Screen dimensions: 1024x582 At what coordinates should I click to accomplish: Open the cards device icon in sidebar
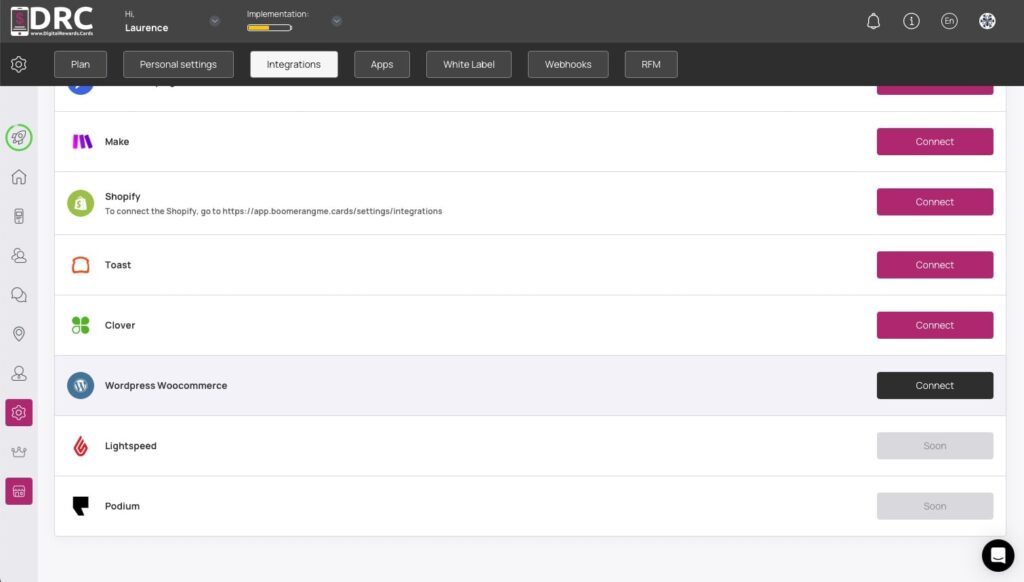coord(19,216)
